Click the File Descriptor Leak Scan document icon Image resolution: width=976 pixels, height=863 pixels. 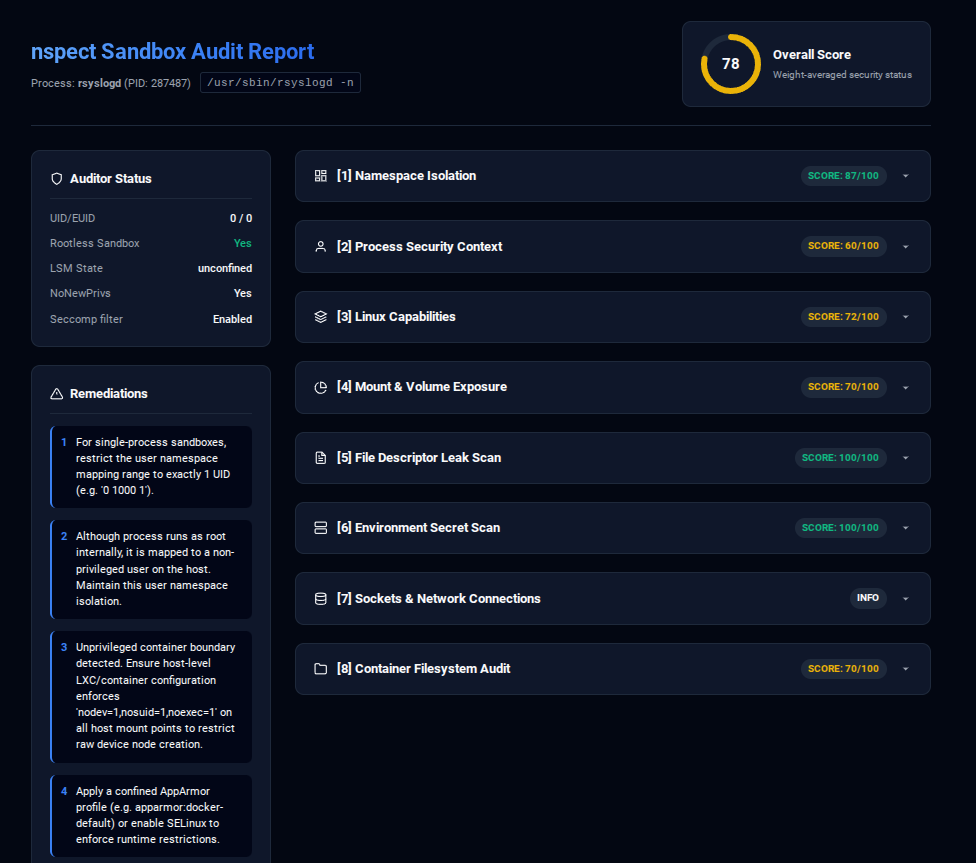[x=321, y=458]
